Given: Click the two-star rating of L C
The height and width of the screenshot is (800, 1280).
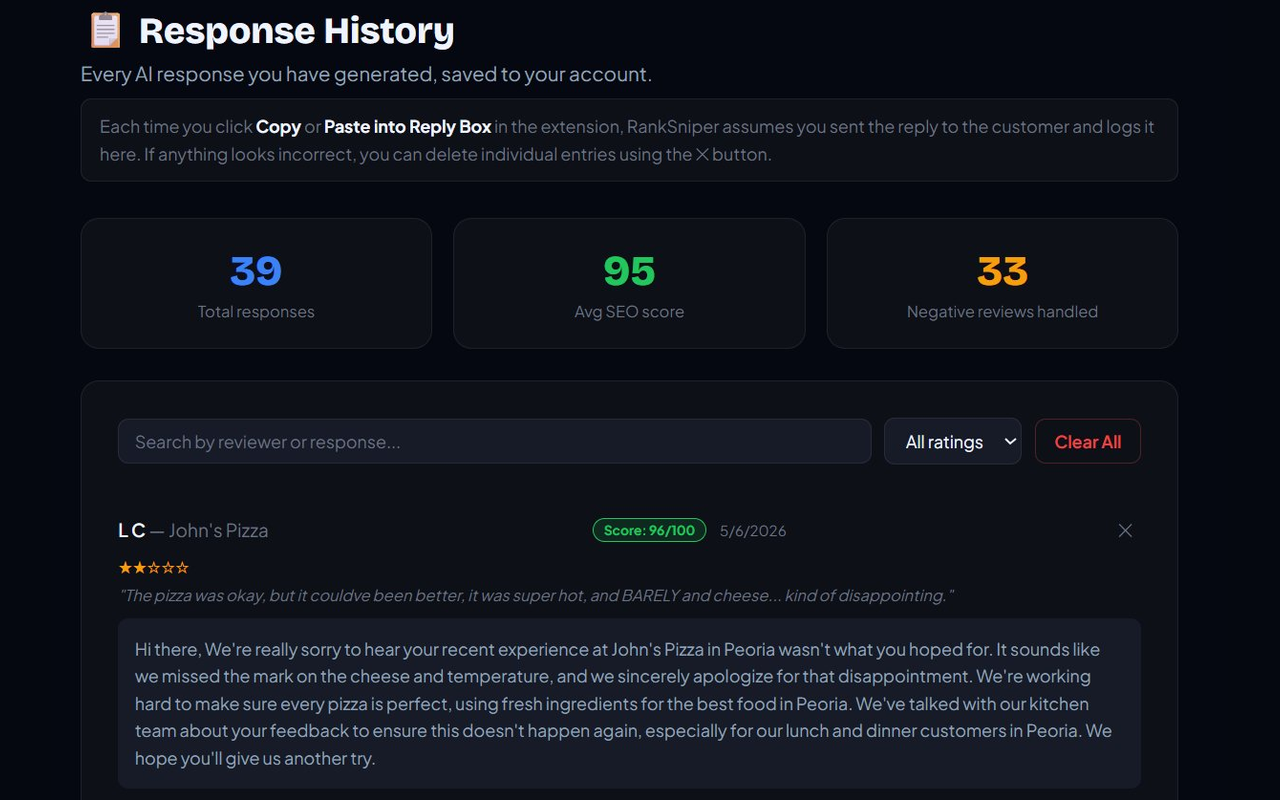Looking at the screenshot, I should (153, 568).
